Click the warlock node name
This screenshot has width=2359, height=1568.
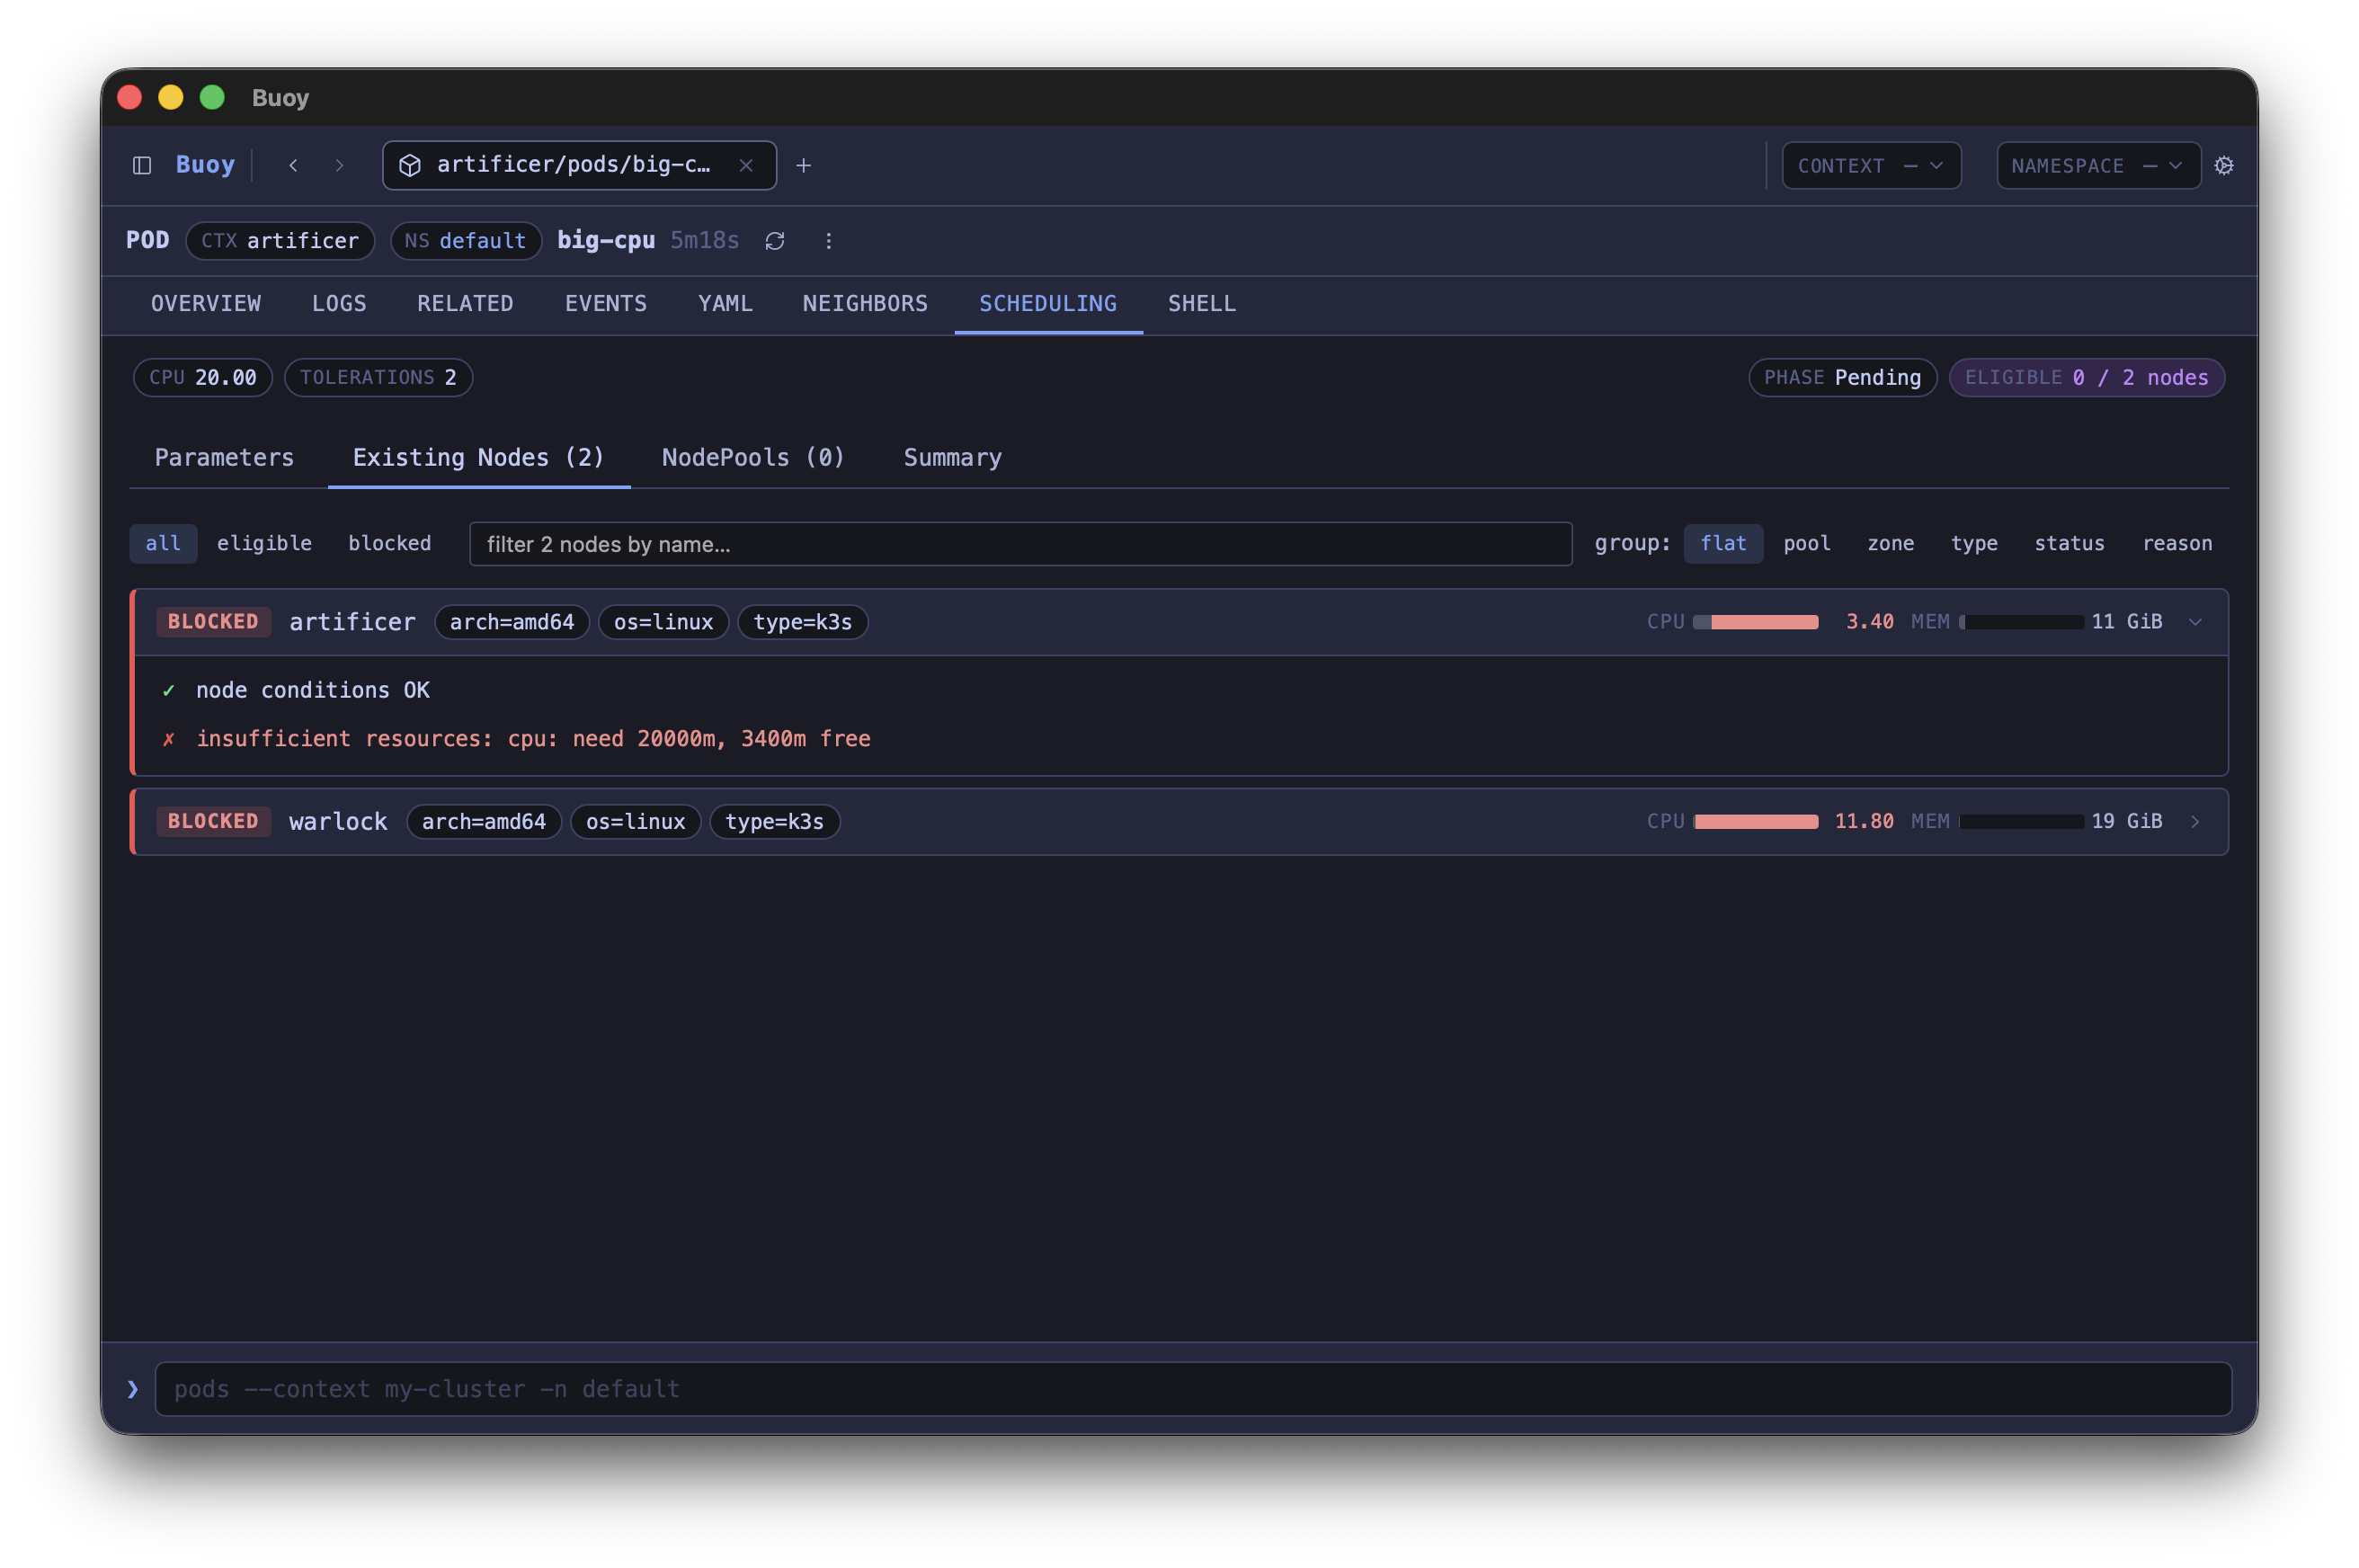tap(338, 821)
